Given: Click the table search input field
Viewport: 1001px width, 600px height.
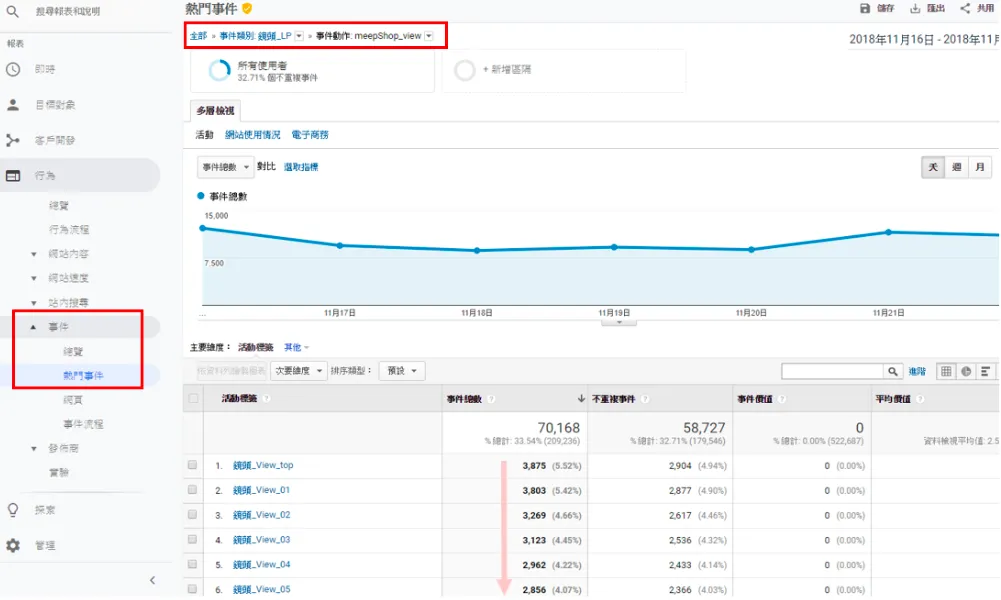Looking at the screenshot, I should pos(832,371).
